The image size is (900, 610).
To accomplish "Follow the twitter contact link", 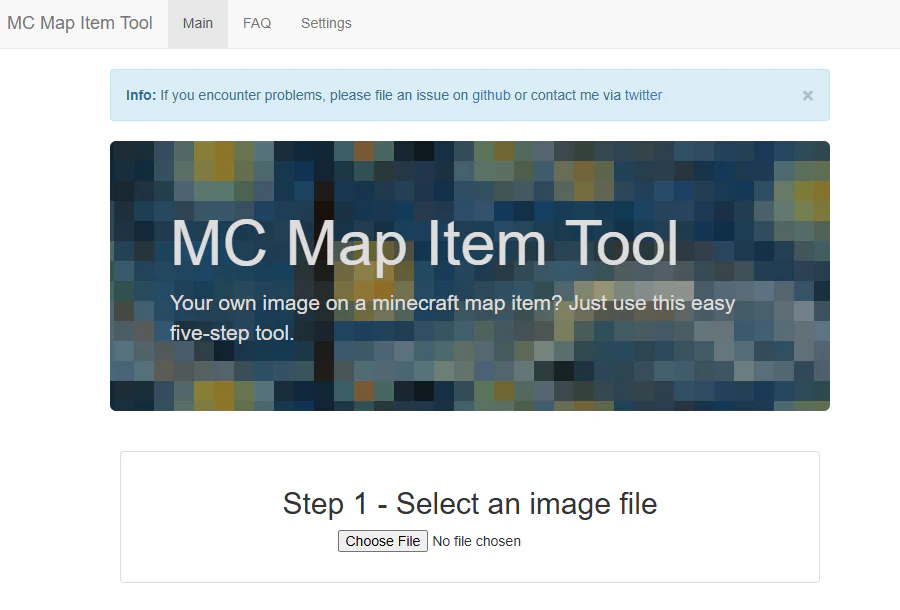I will tap(643, 96).
